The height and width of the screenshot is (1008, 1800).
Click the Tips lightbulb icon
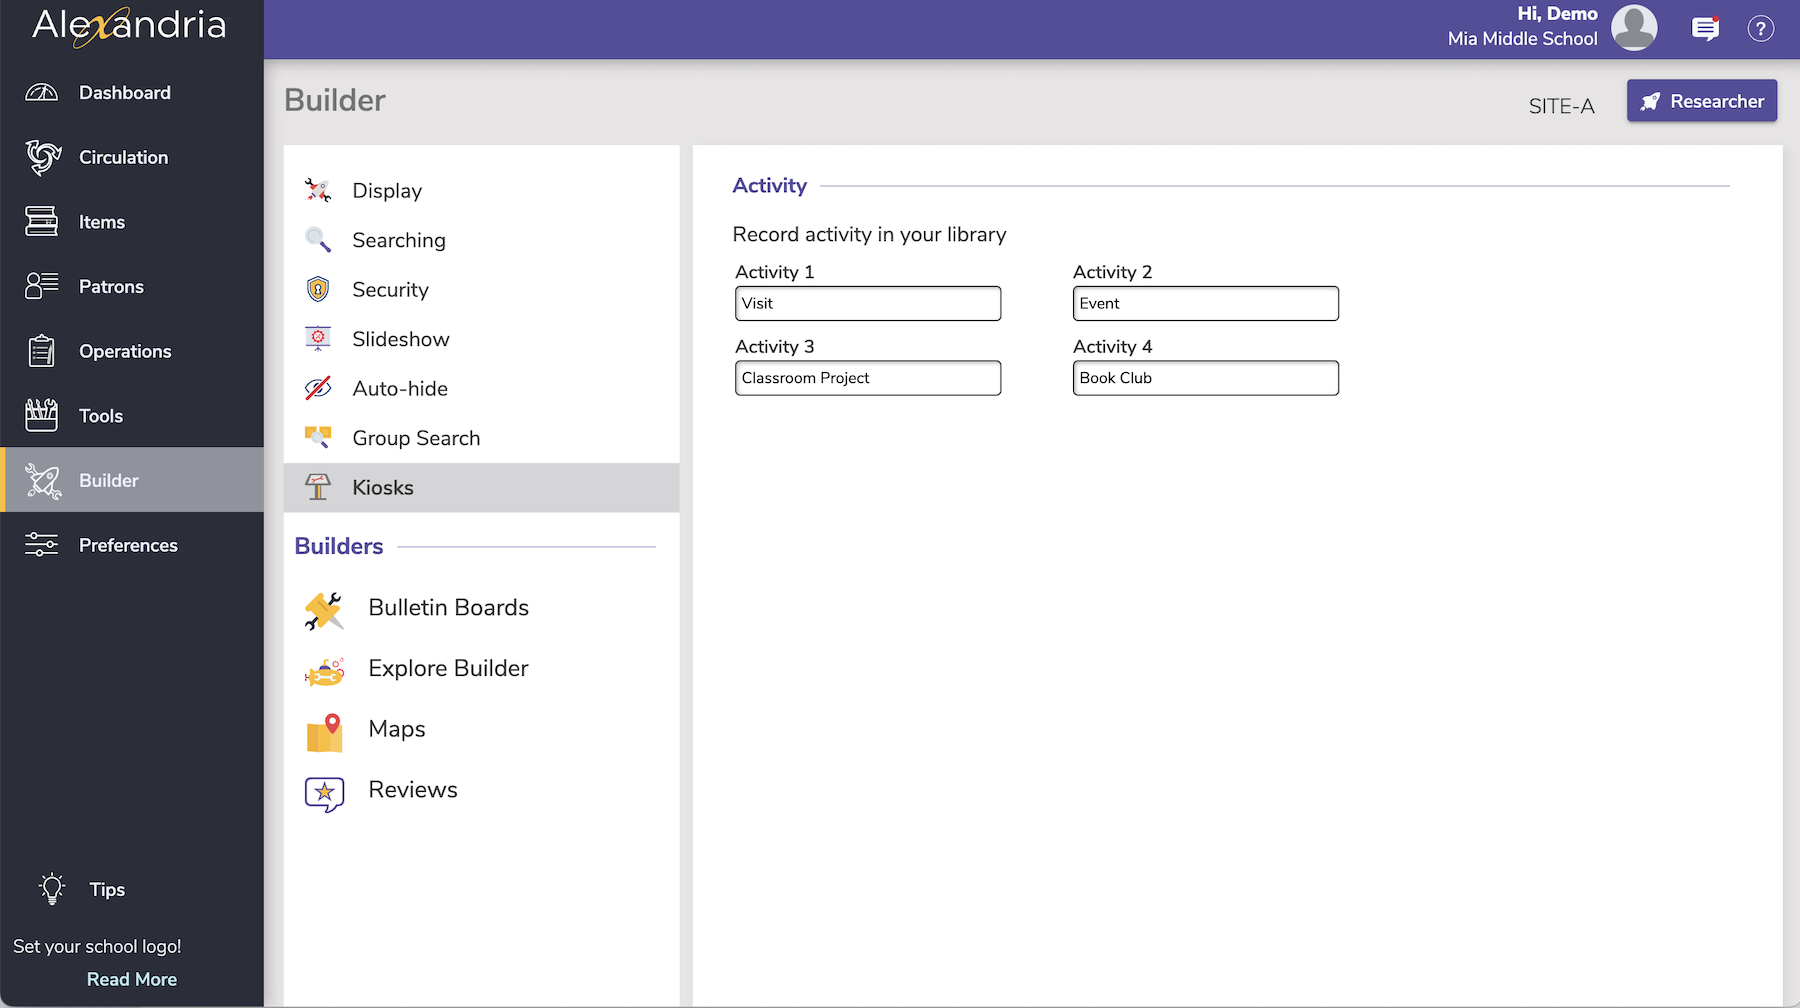coord(52,889)
